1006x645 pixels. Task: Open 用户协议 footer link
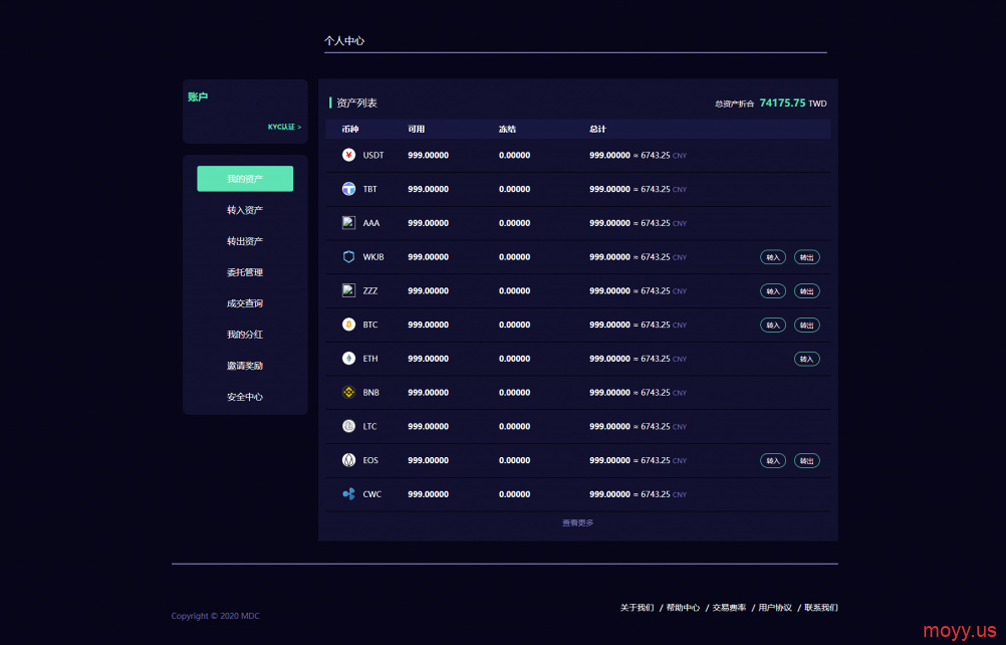(775, 607)
